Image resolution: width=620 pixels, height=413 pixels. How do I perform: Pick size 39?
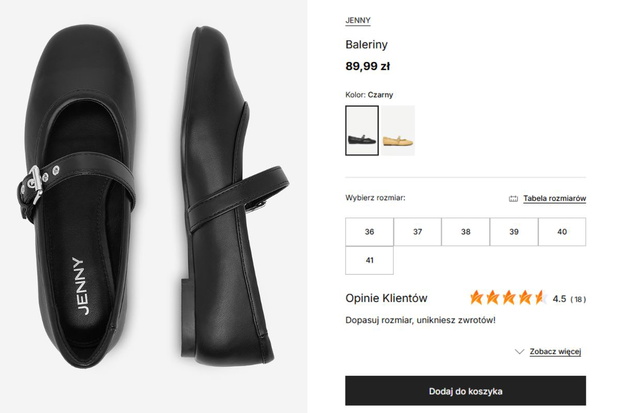(x=514, y=231)
